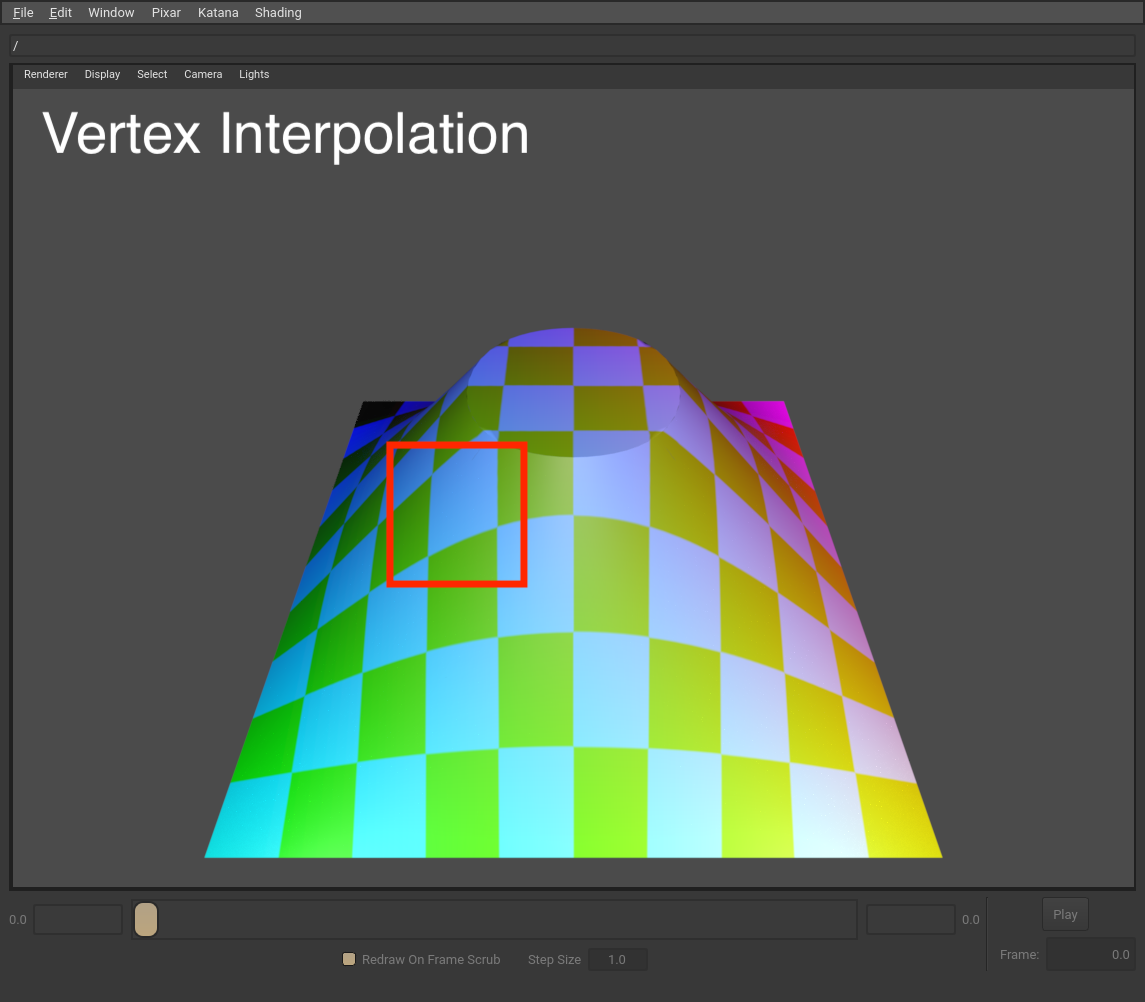Click inside the red square on the mesh

(457, 514)
